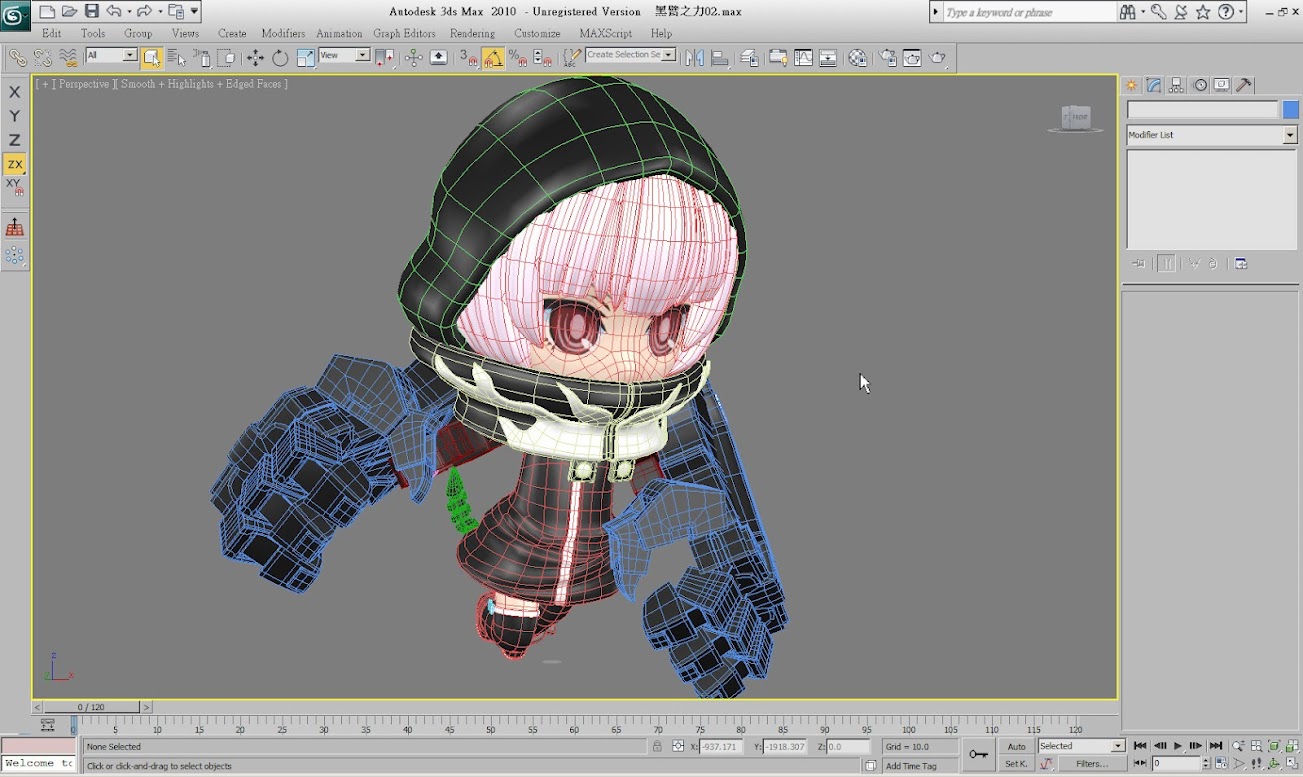The height and width of the screenshot is (777, 1303).
Task: Open the Rendered Frame Window
Action: point(912,58)
